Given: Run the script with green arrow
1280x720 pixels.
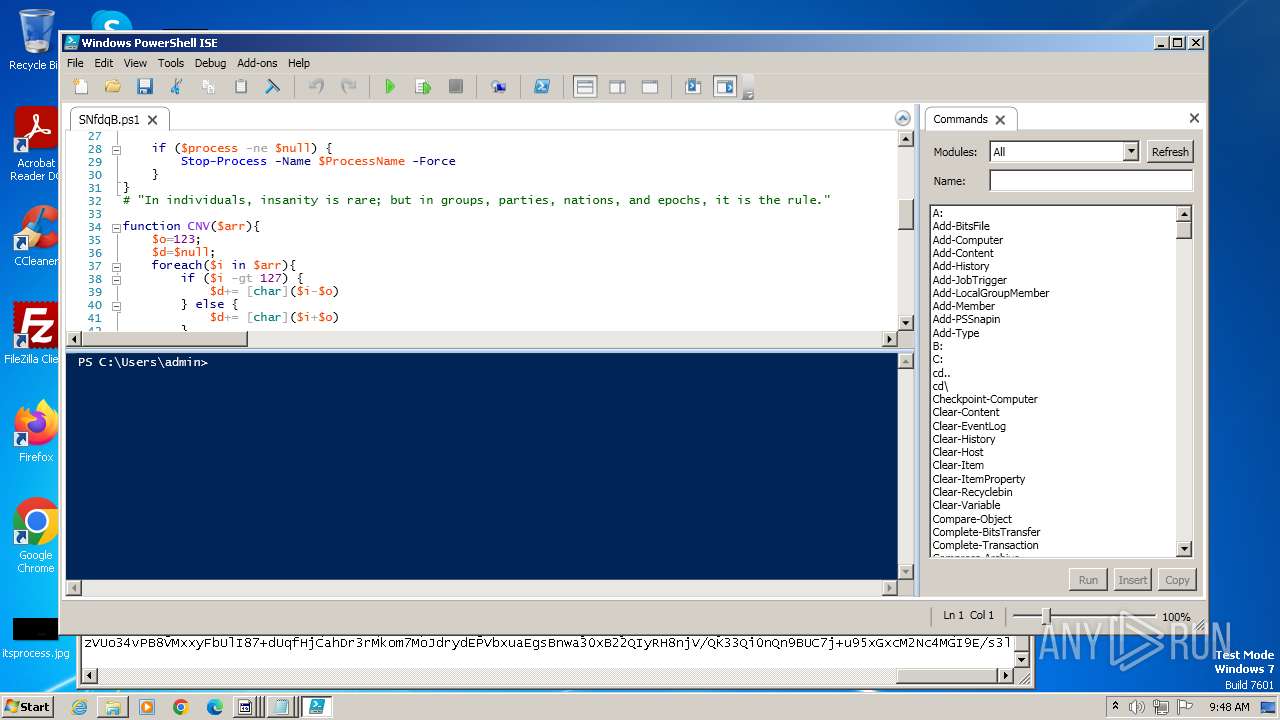Looking at the screenshot, I should (390, 87).
